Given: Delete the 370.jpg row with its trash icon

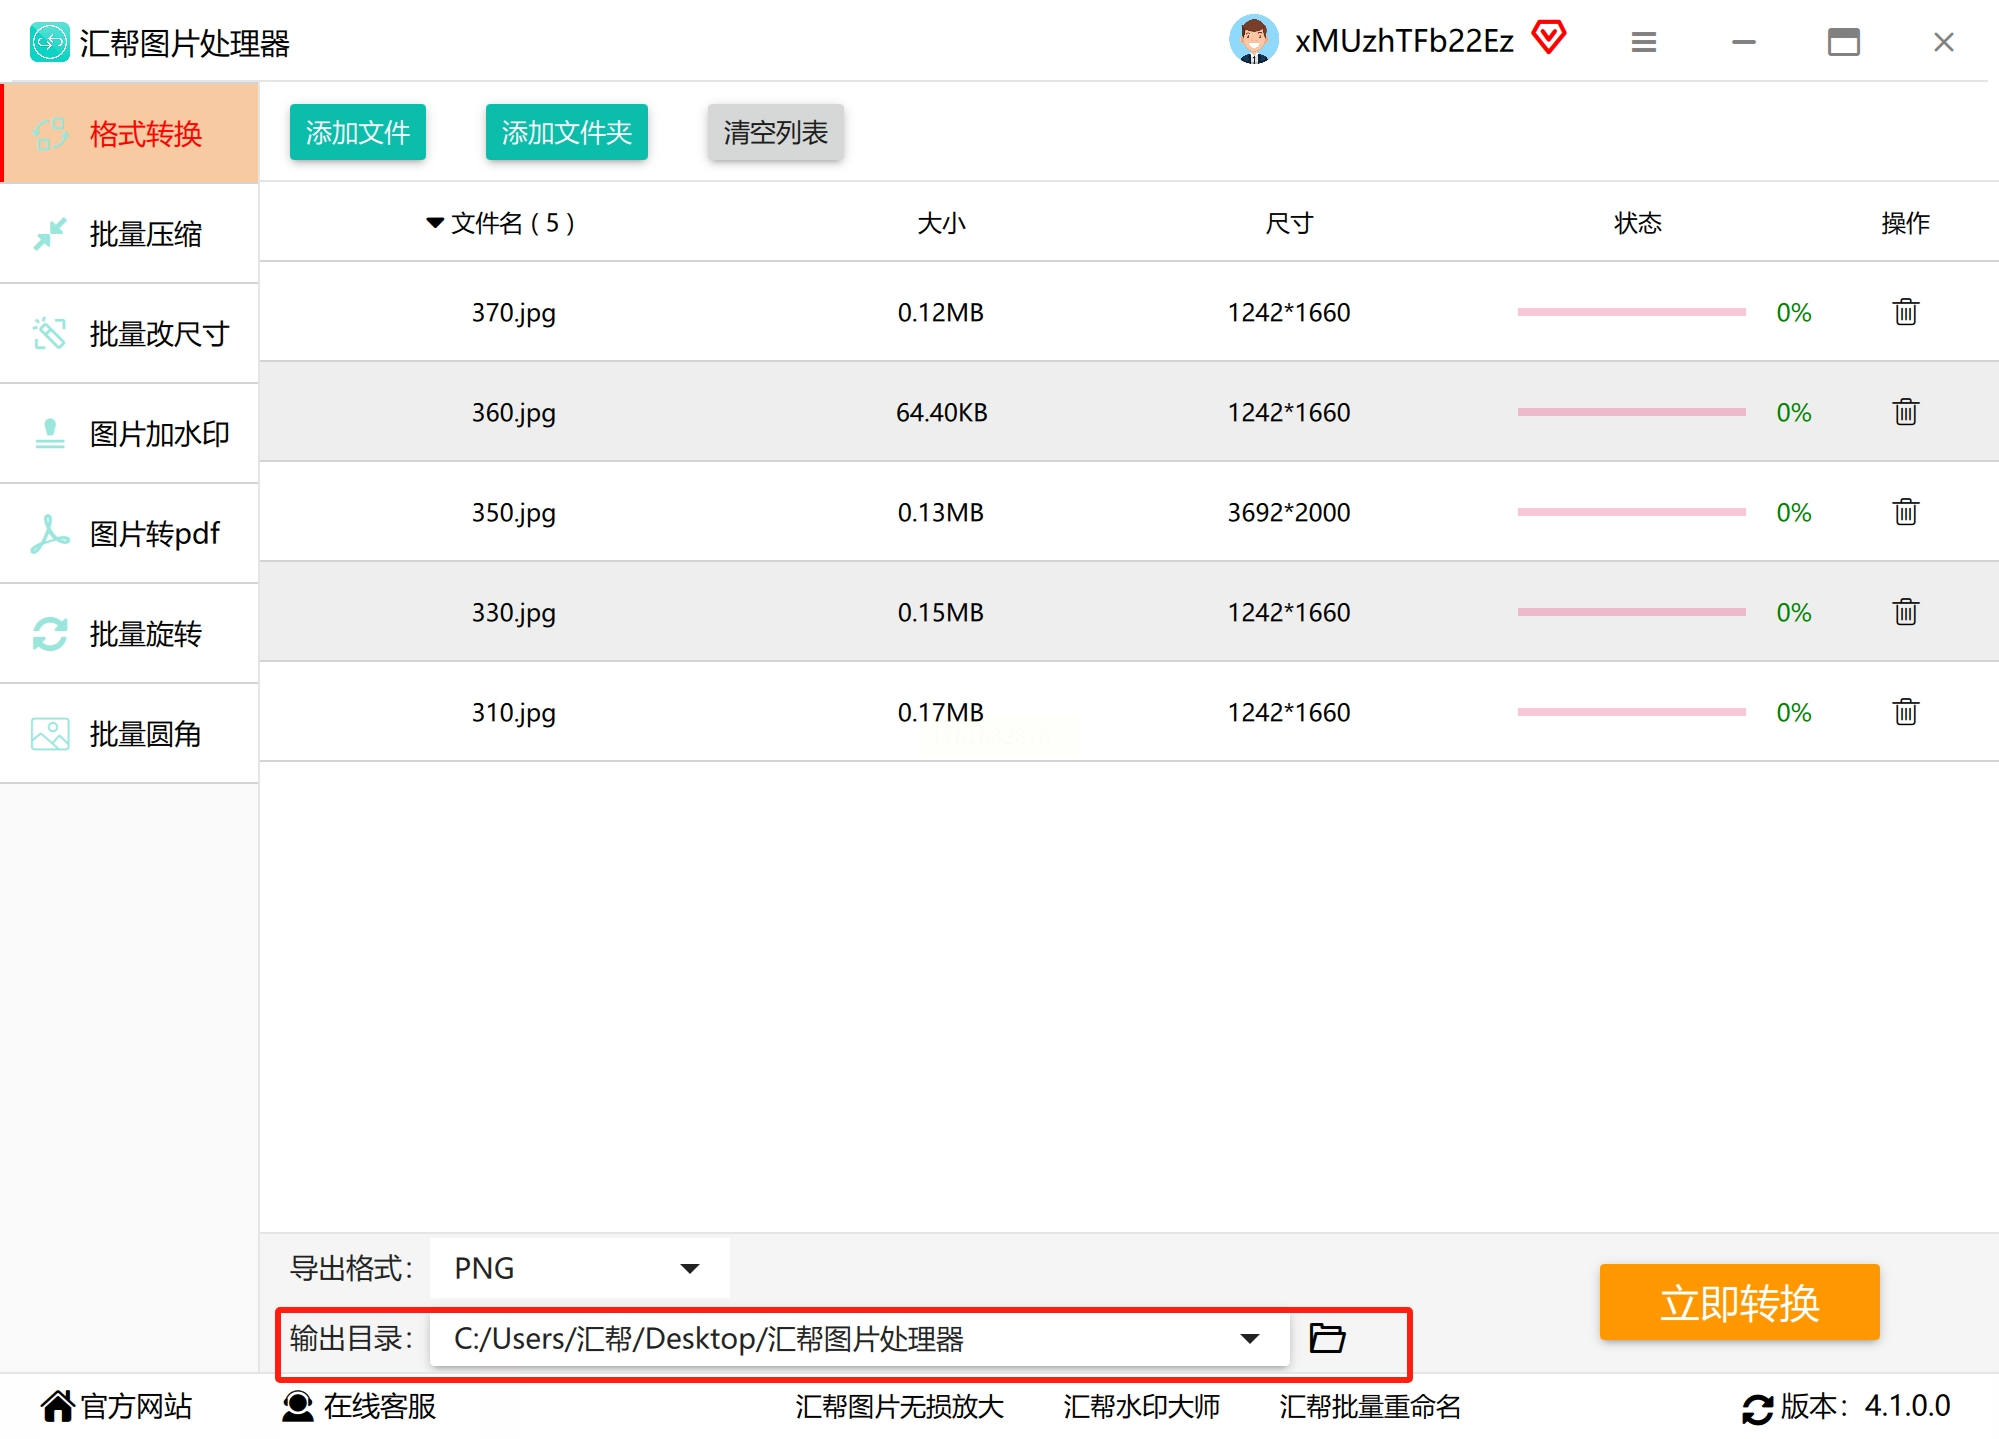Looking at the screenshot, I should (1905, 312).
